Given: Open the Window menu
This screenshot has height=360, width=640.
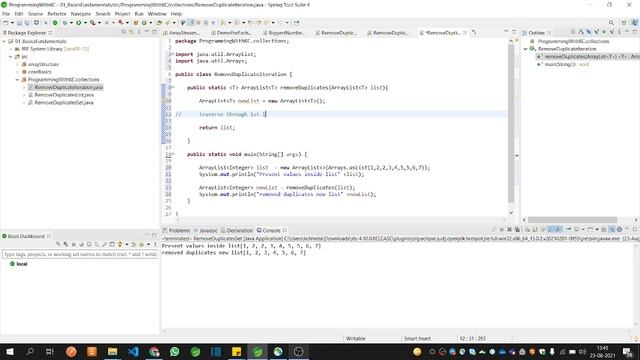Looking at the screenshot, I should (x=157, y=14).
